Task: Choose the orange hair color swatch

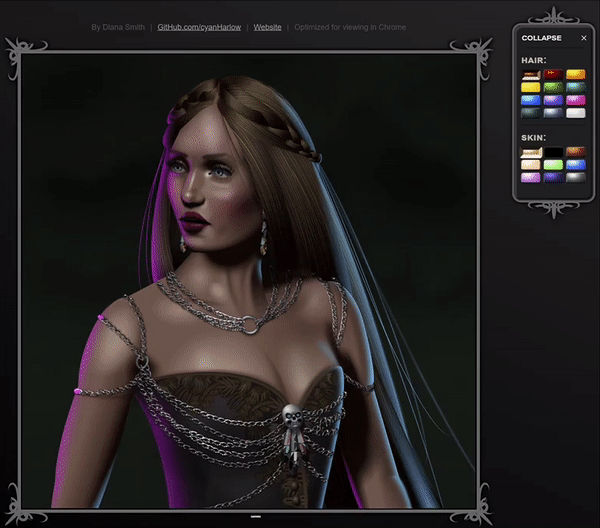Action: click(576, 74)
